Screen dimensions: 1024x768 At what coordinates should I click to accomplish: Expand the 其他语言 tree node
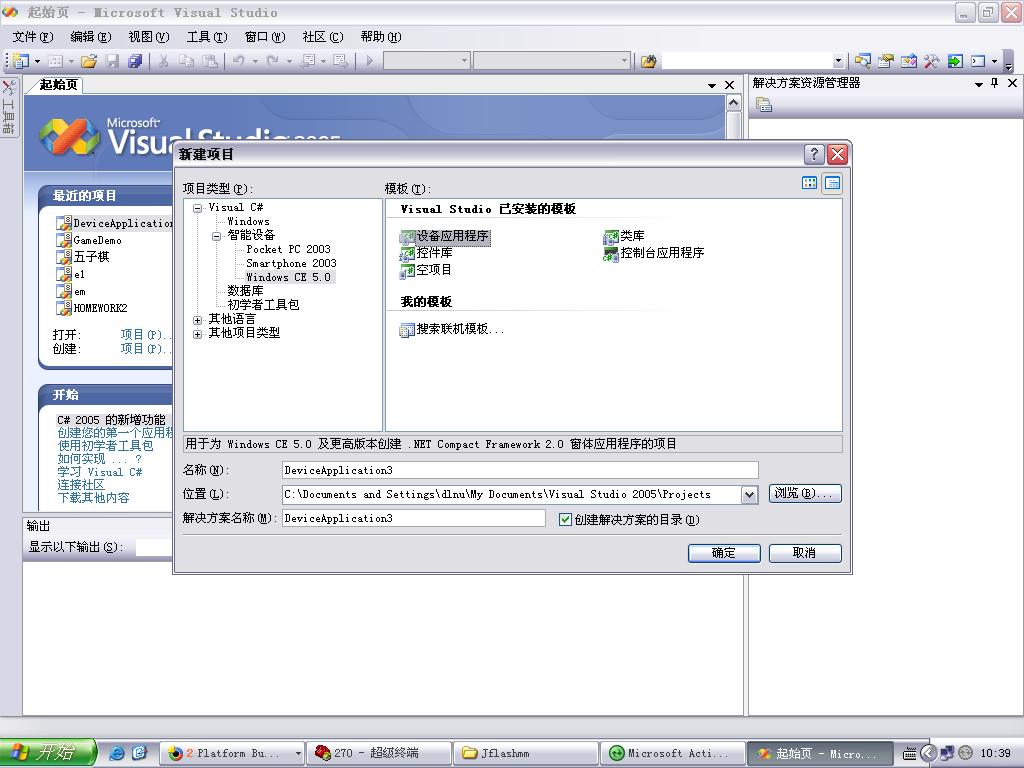pyautogui.click(x=197, y=320)
